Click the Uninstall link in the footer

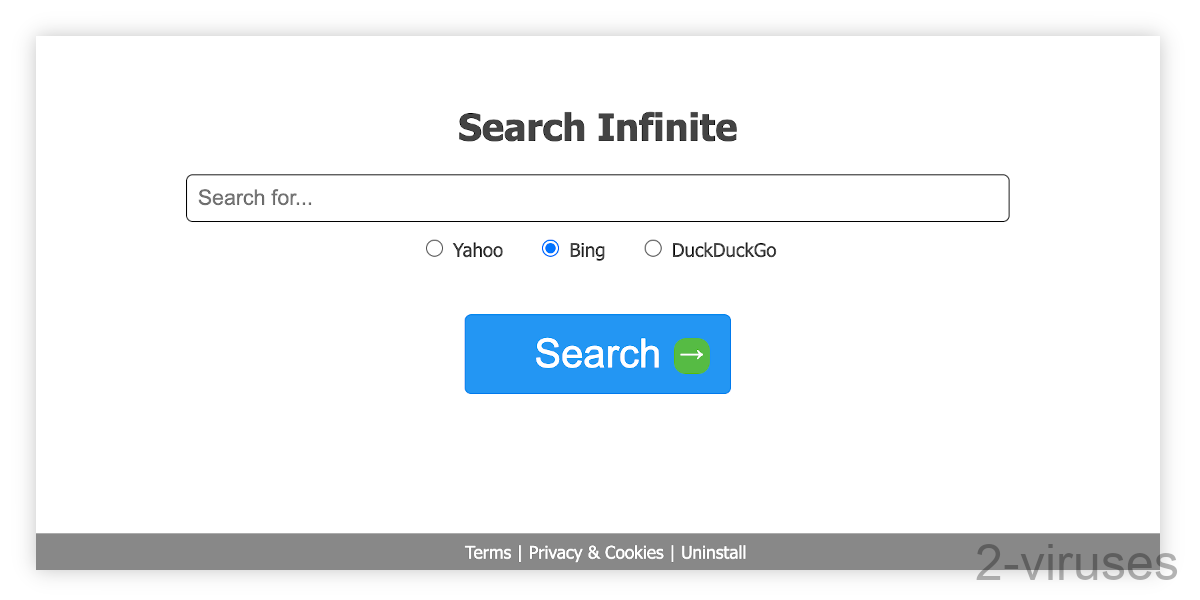tap(713, 552)
